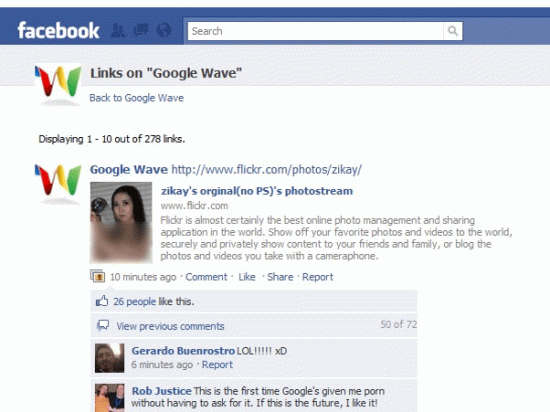Click Rob Justice's profile thumbnail

(x=109, y=398)
